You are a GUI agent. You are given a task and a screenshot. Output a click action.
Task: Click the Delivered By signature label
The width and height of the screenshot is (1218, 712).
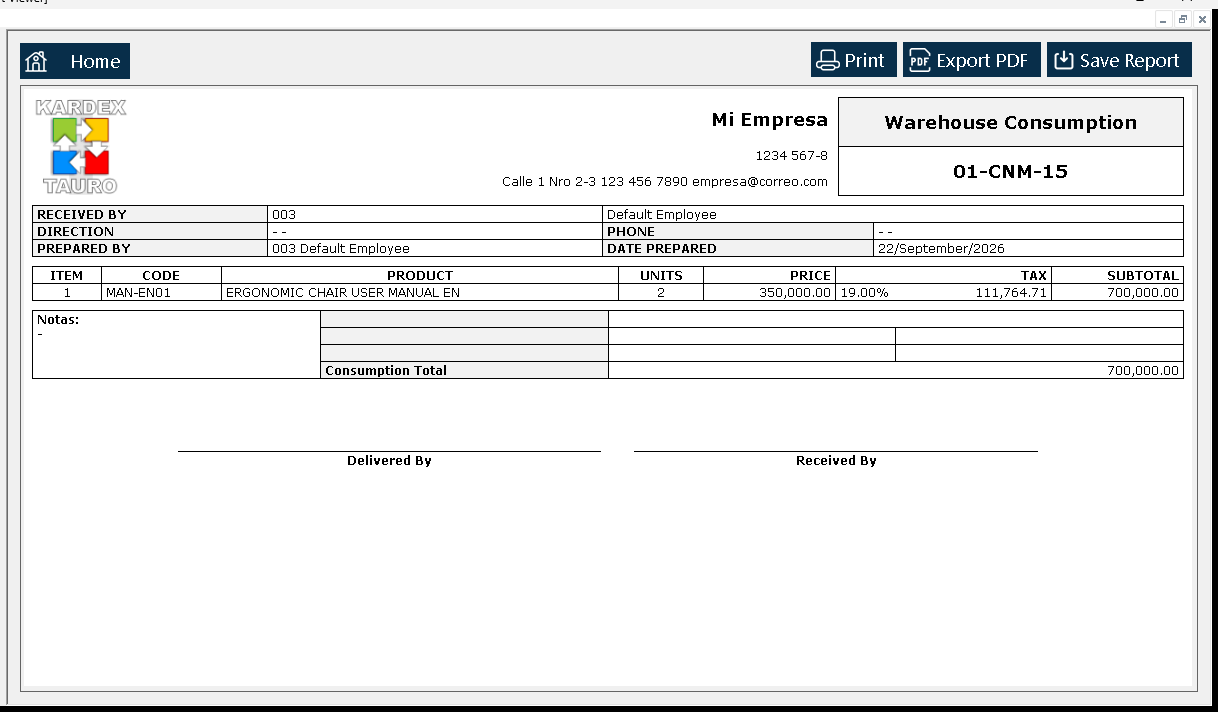pyautogui.click(x=389, y=460)
